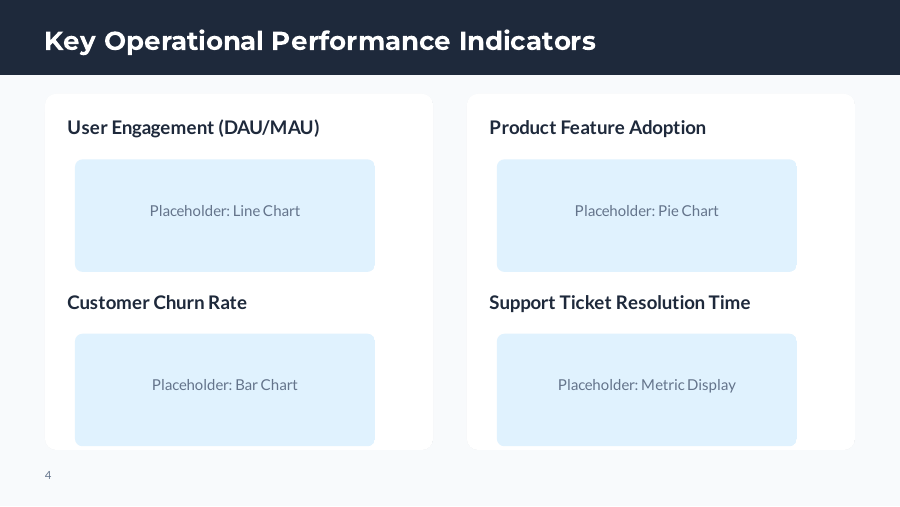The height and width of the screenshot is (507, 900).
Task: Click the Customer Churn Rate heading
Action: 157,303
